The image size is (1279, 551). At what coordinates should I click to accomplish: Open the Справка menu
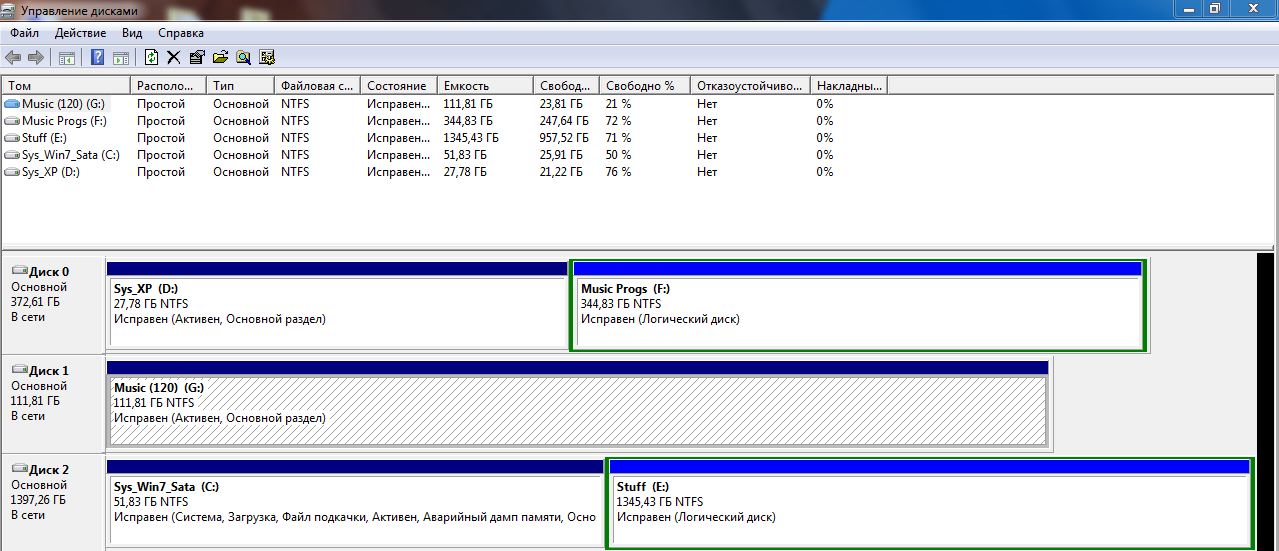[181, 33]
